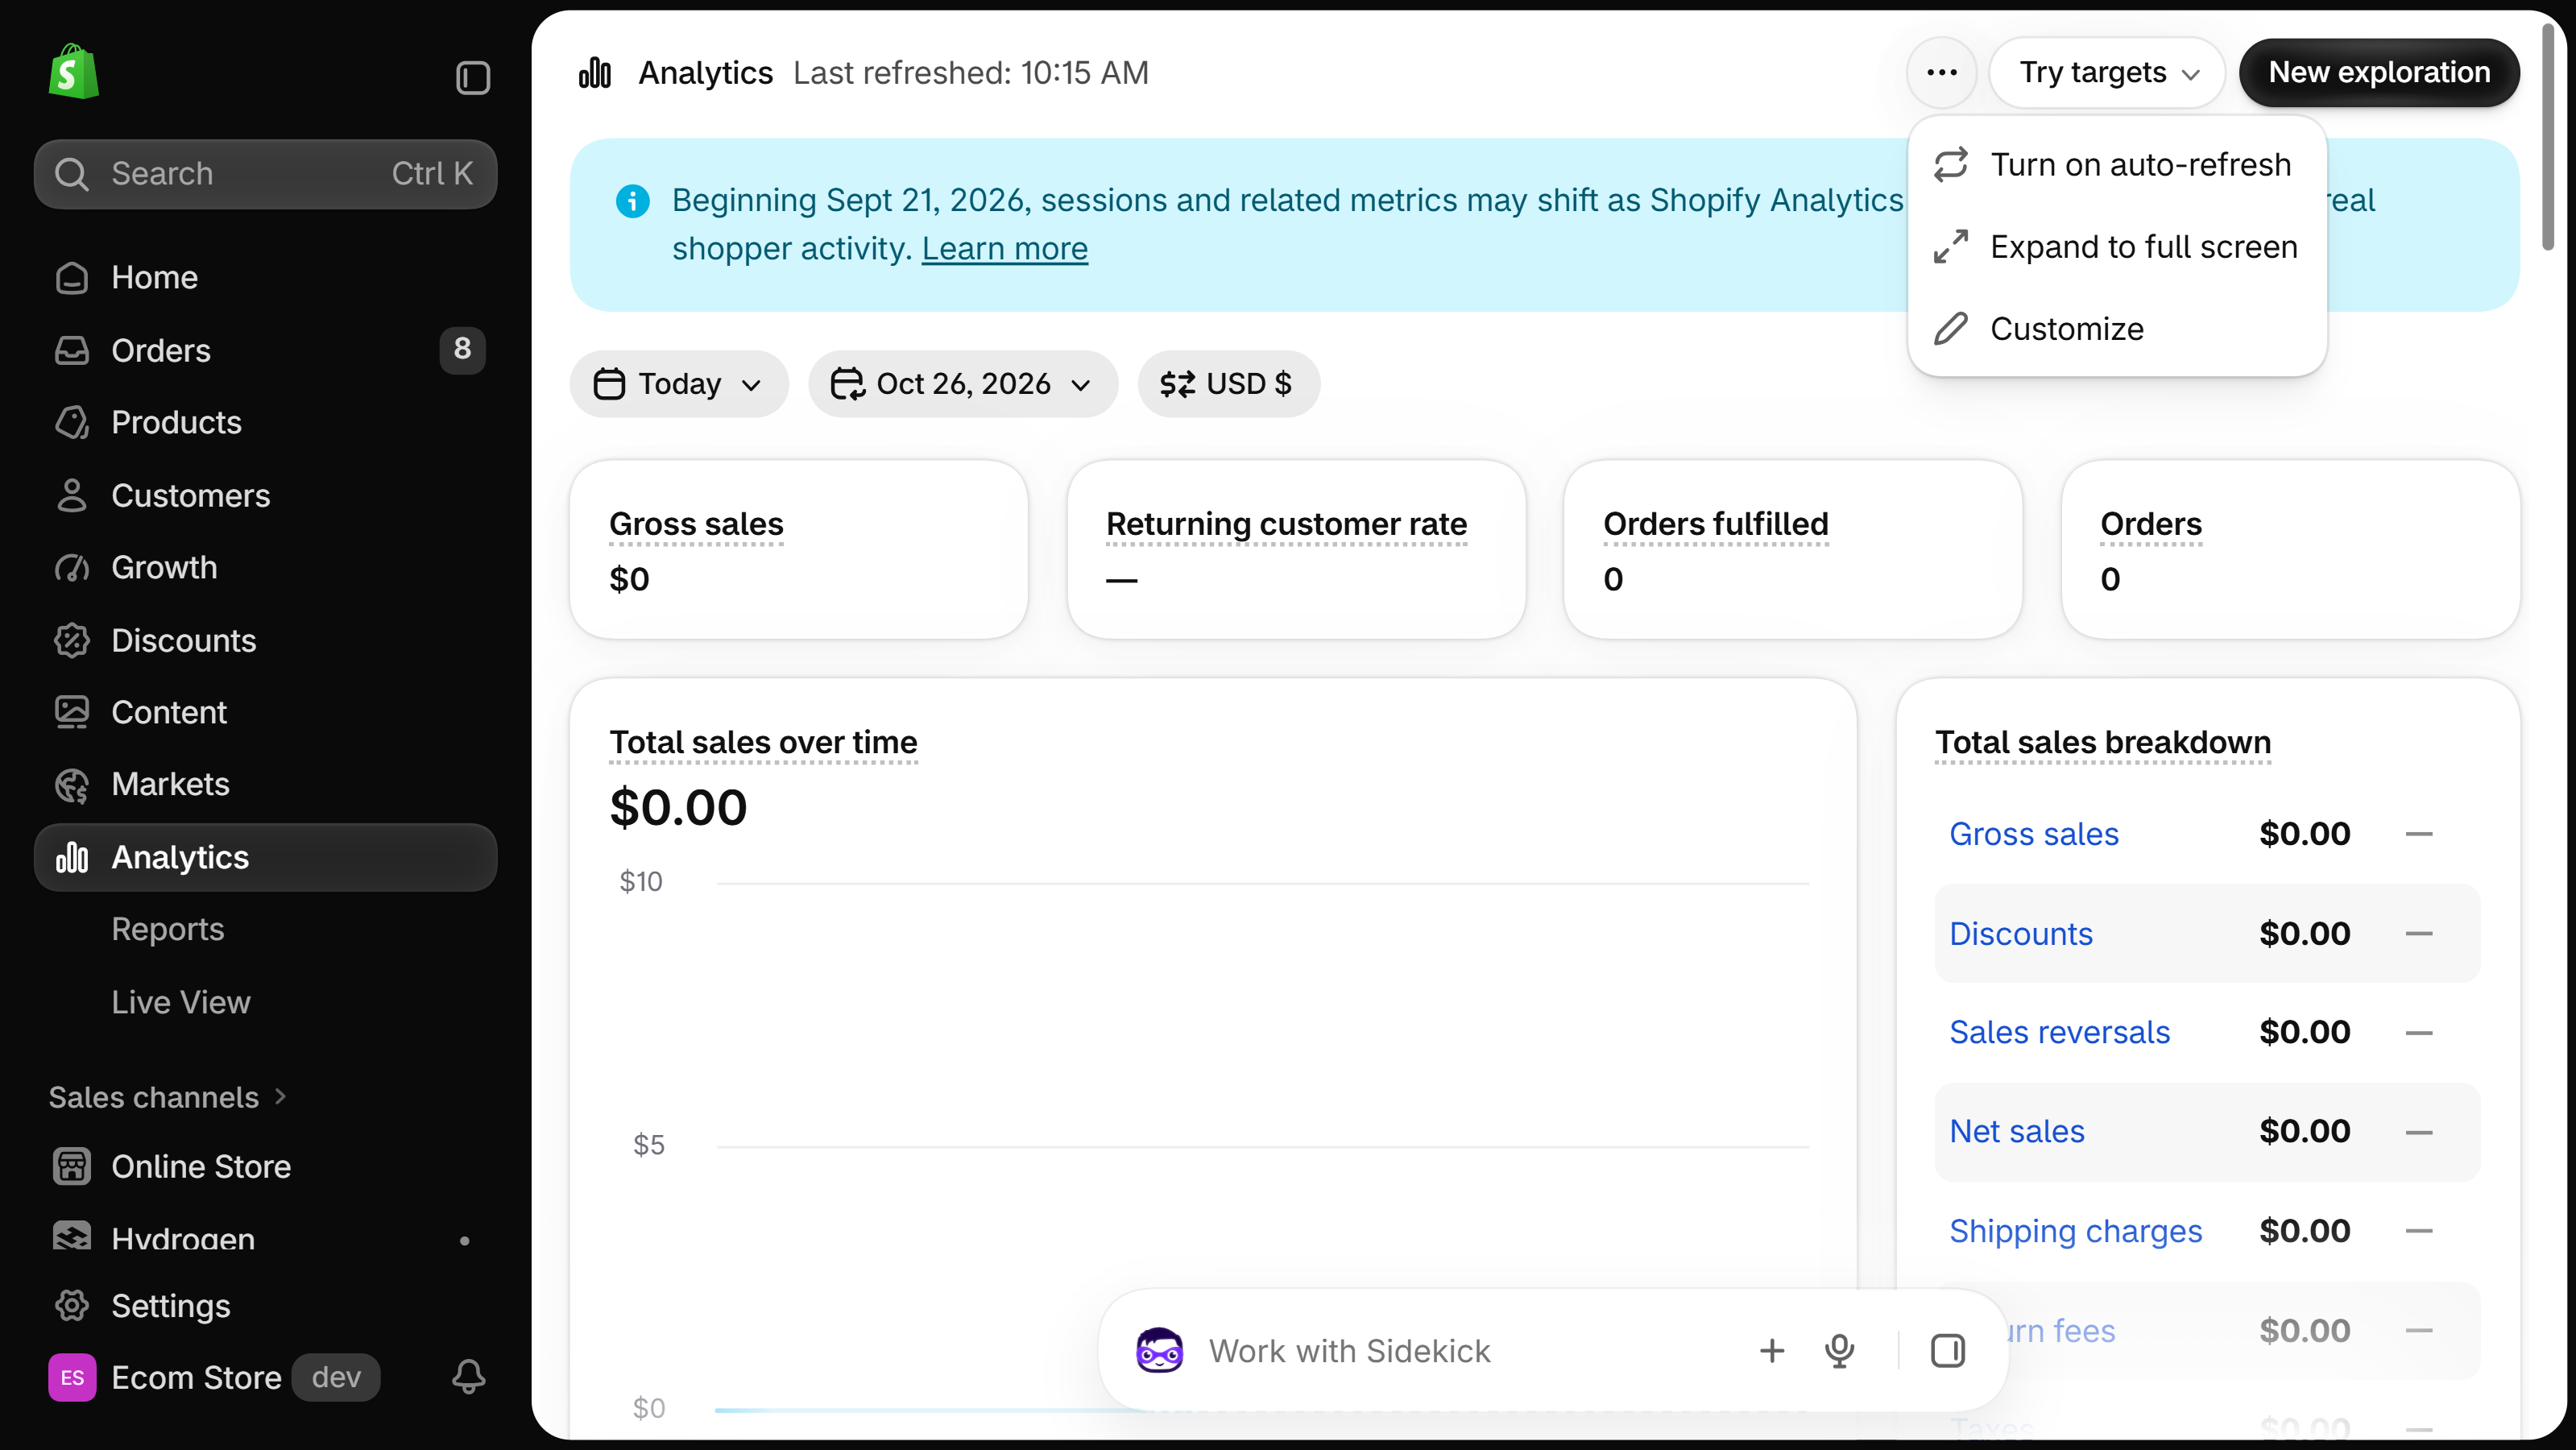The image size is (2576, 1450).
Task: Open the Try targets dropdown
Action: point(2106,72)
